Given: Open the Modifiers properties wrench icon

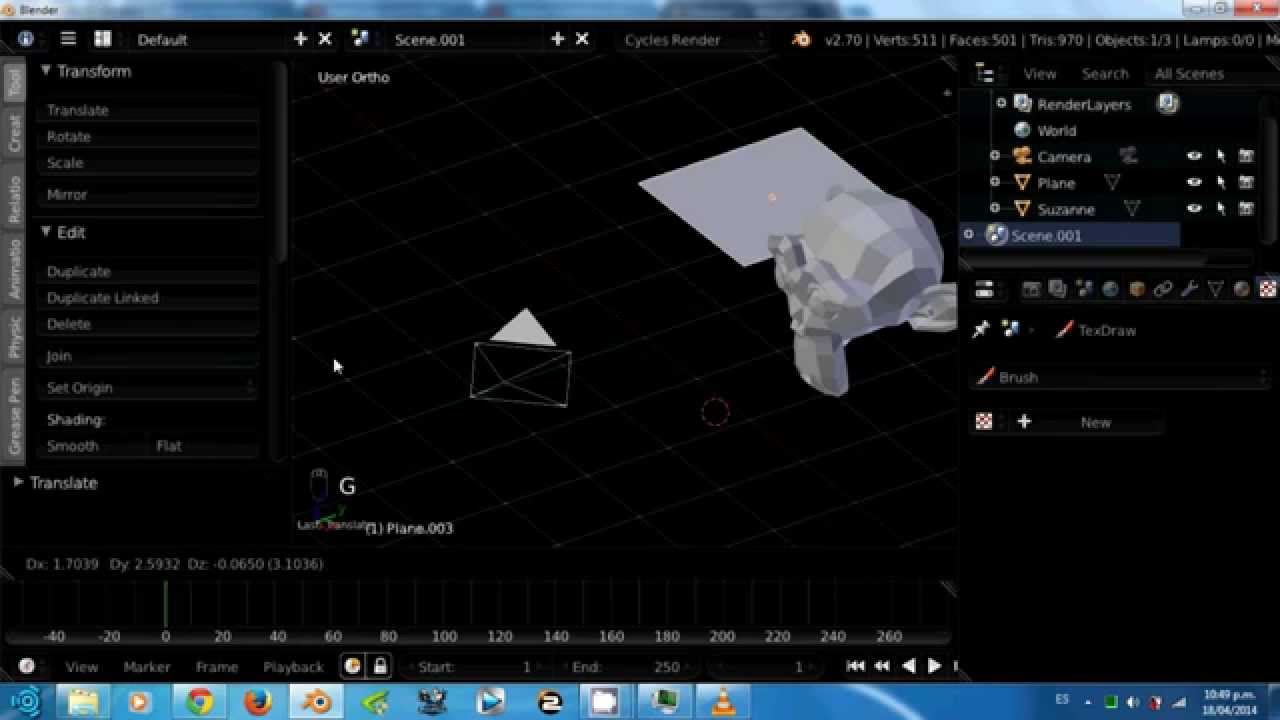Looking at the screenshot, I should [1189, 289].
